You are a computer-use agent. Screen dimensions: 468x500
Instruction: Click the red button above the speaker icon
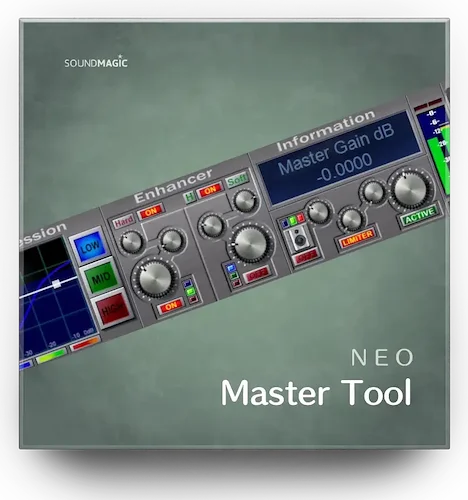300,218
